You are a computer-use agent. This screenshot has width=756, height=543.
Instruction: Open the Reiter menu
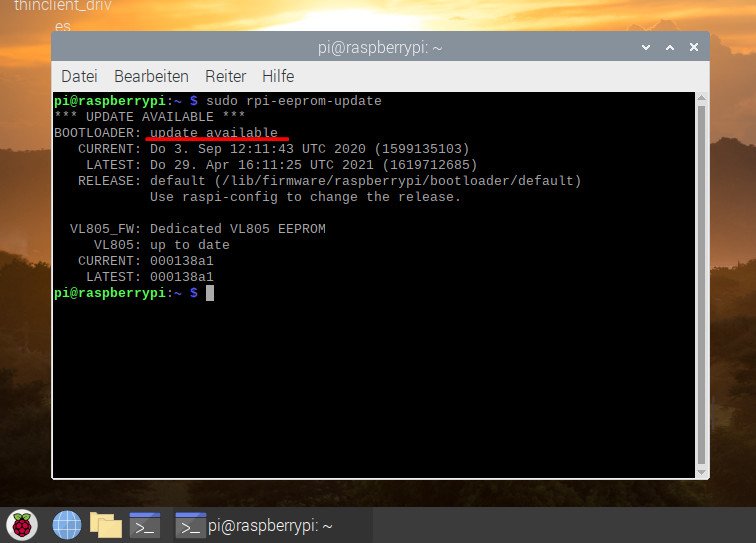click(225, 76)
